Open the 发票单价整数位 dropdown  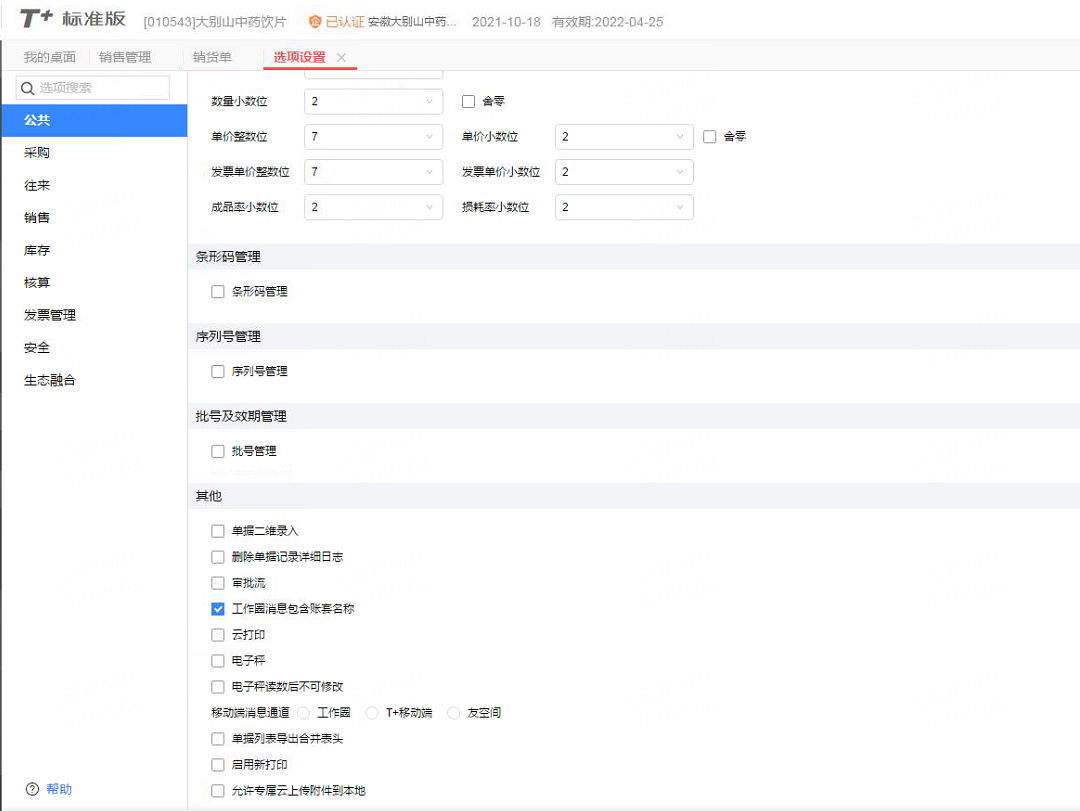pos(373,172)
